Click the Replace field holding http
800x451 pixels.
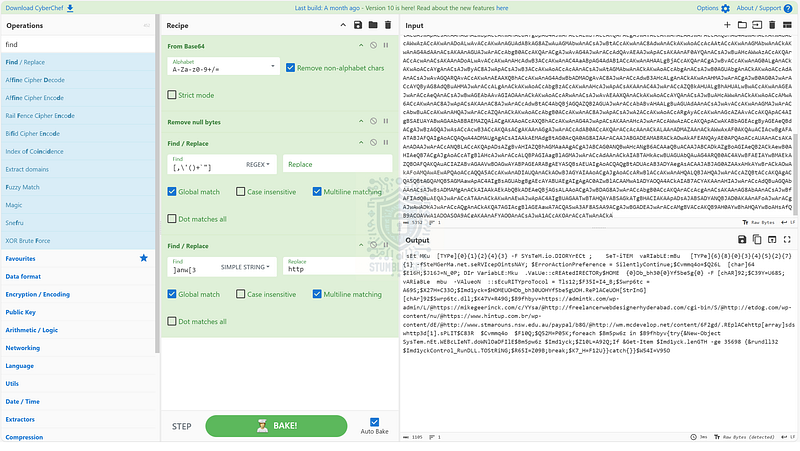[x=337, y=266]
